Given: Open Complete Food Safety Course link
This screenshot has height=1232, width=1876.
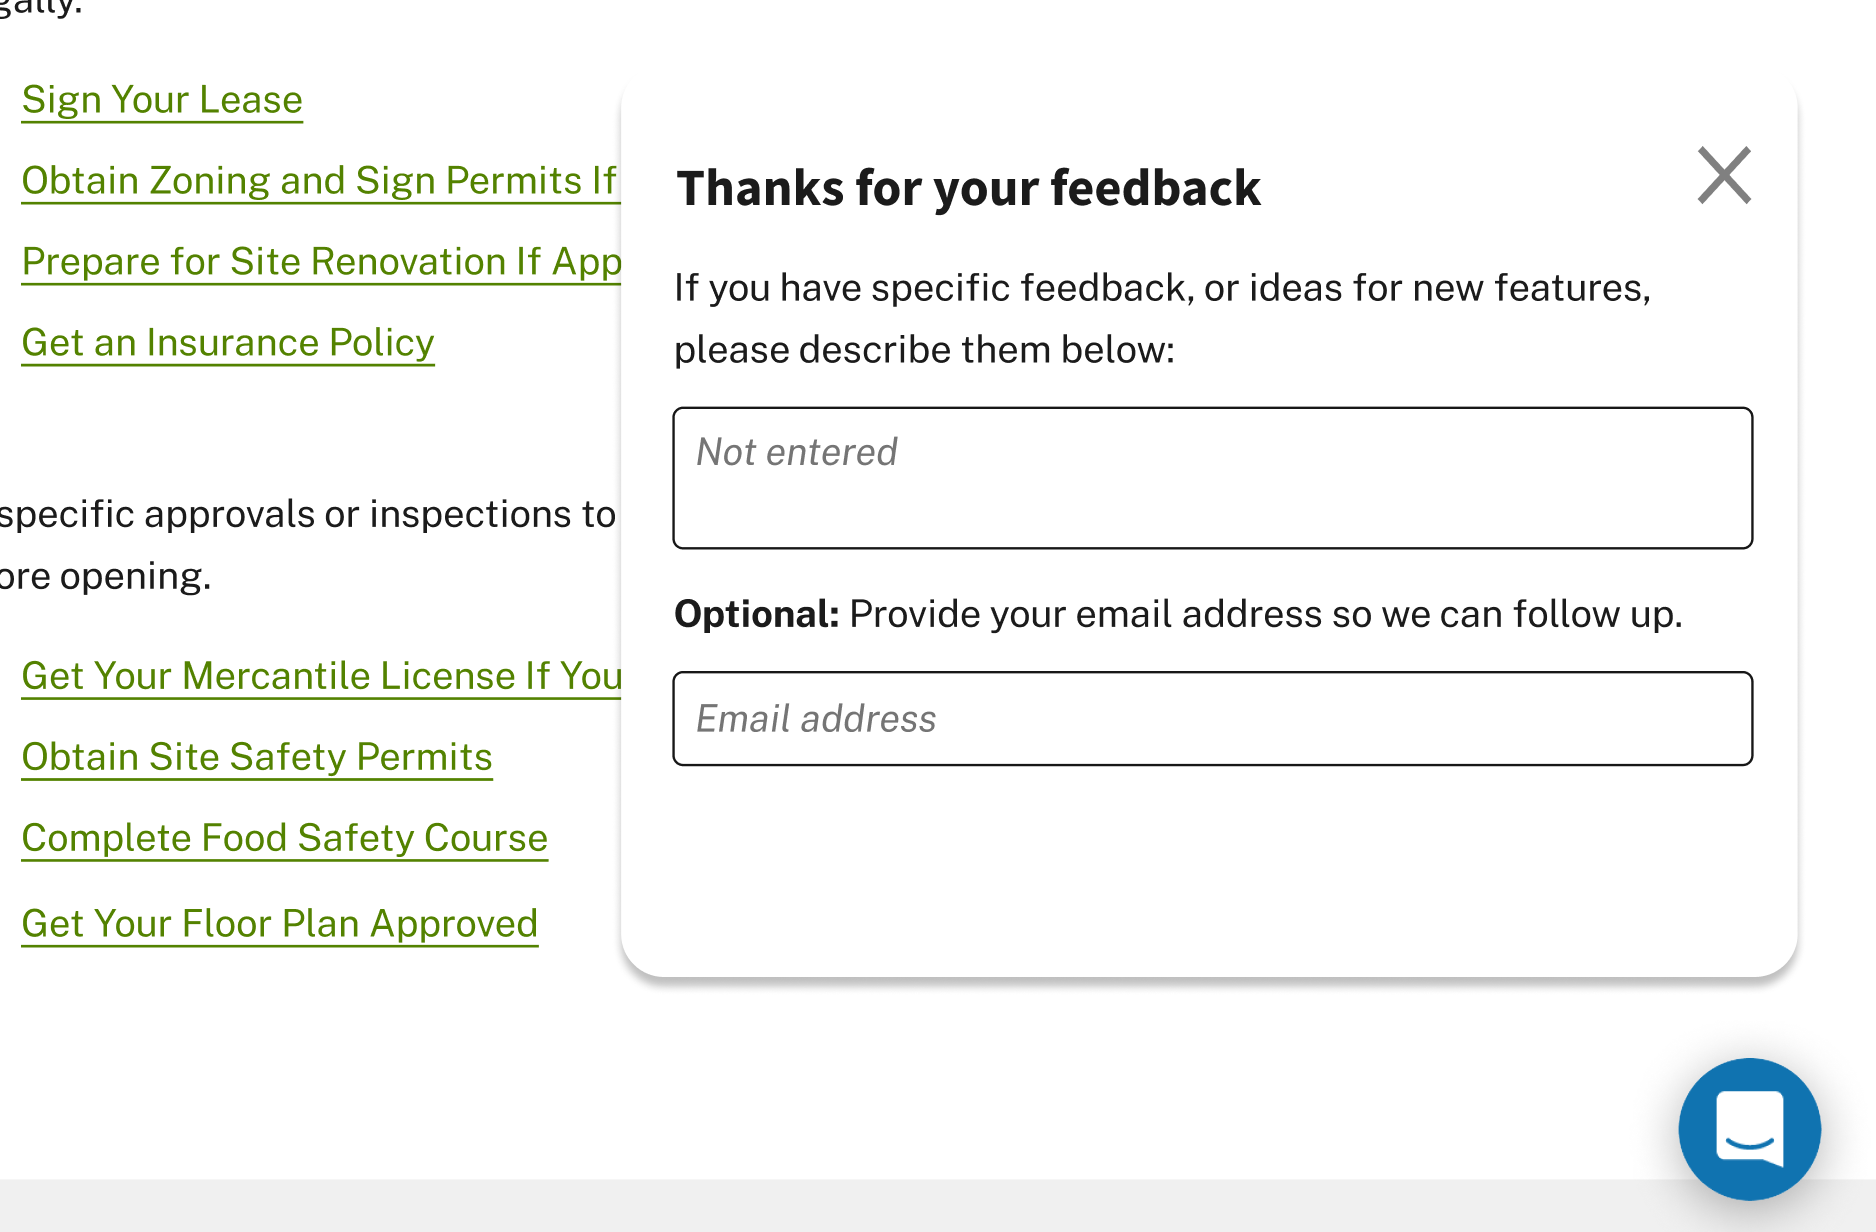Looking at the screenshot, I should [x=284, y=838].
